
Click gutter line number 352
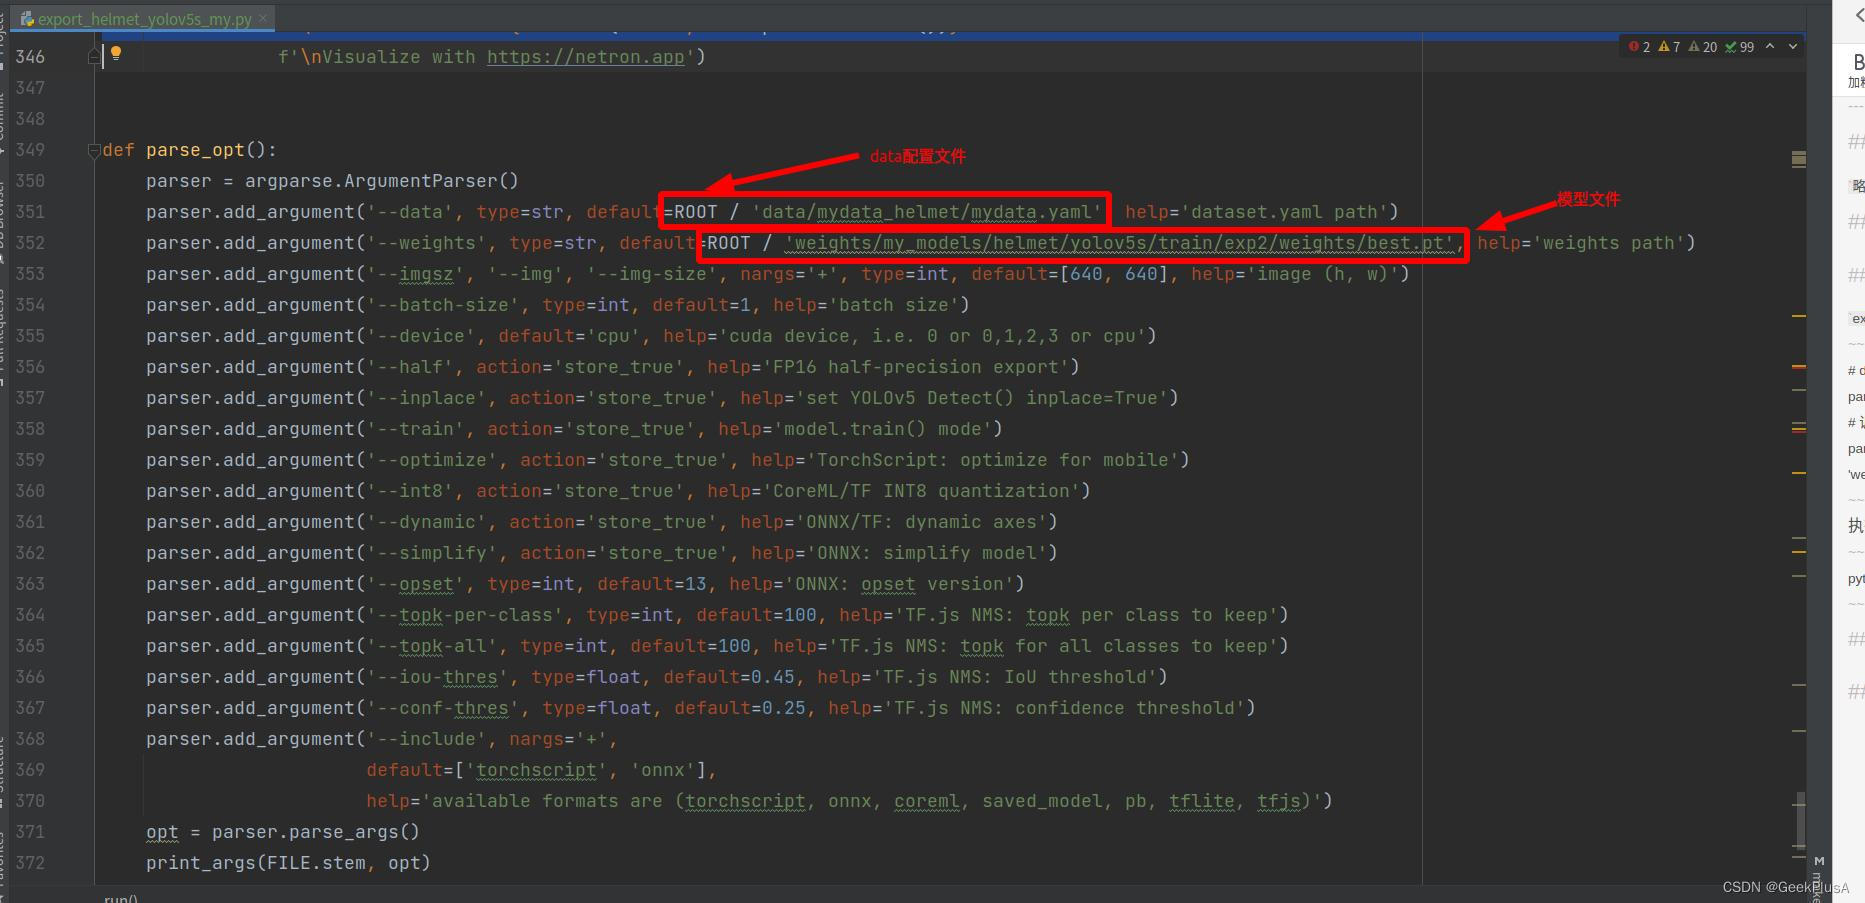pos(30,243)
